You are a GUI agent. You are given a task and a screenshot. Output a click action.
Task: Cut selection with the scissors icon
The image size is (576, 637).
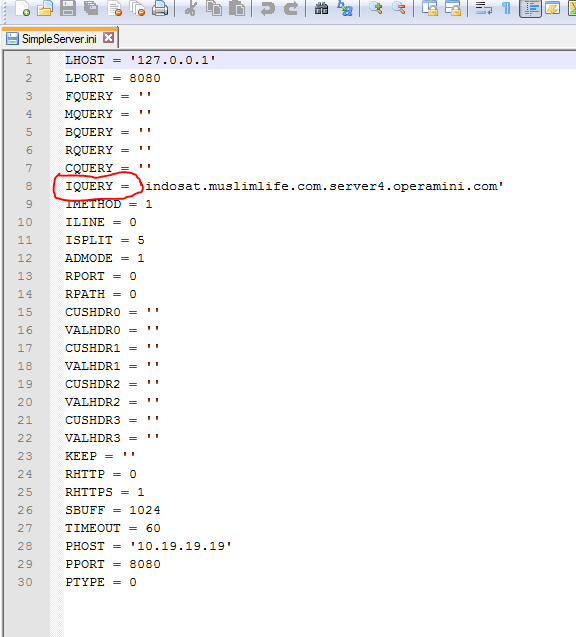point(190,8)
